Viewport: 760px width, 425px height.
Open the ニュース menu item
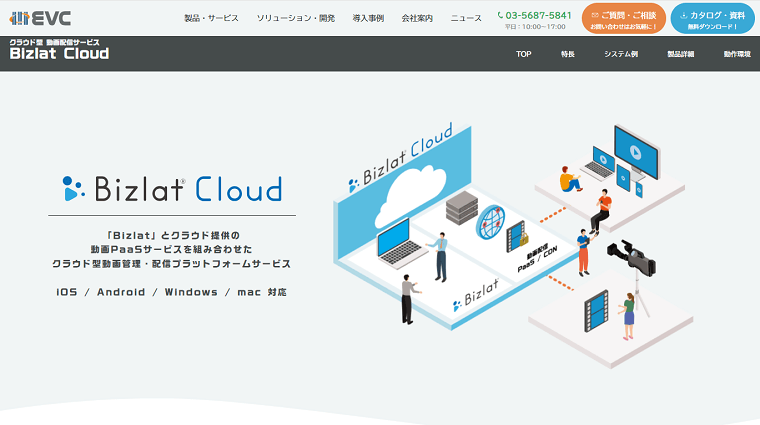click(x=466, y=18)
